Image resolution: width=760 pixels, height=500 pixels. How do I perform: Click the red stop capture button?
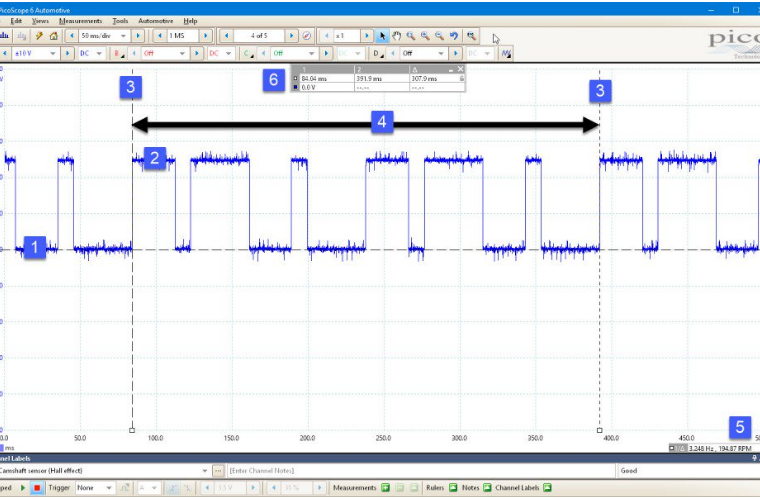click(37, 488)
